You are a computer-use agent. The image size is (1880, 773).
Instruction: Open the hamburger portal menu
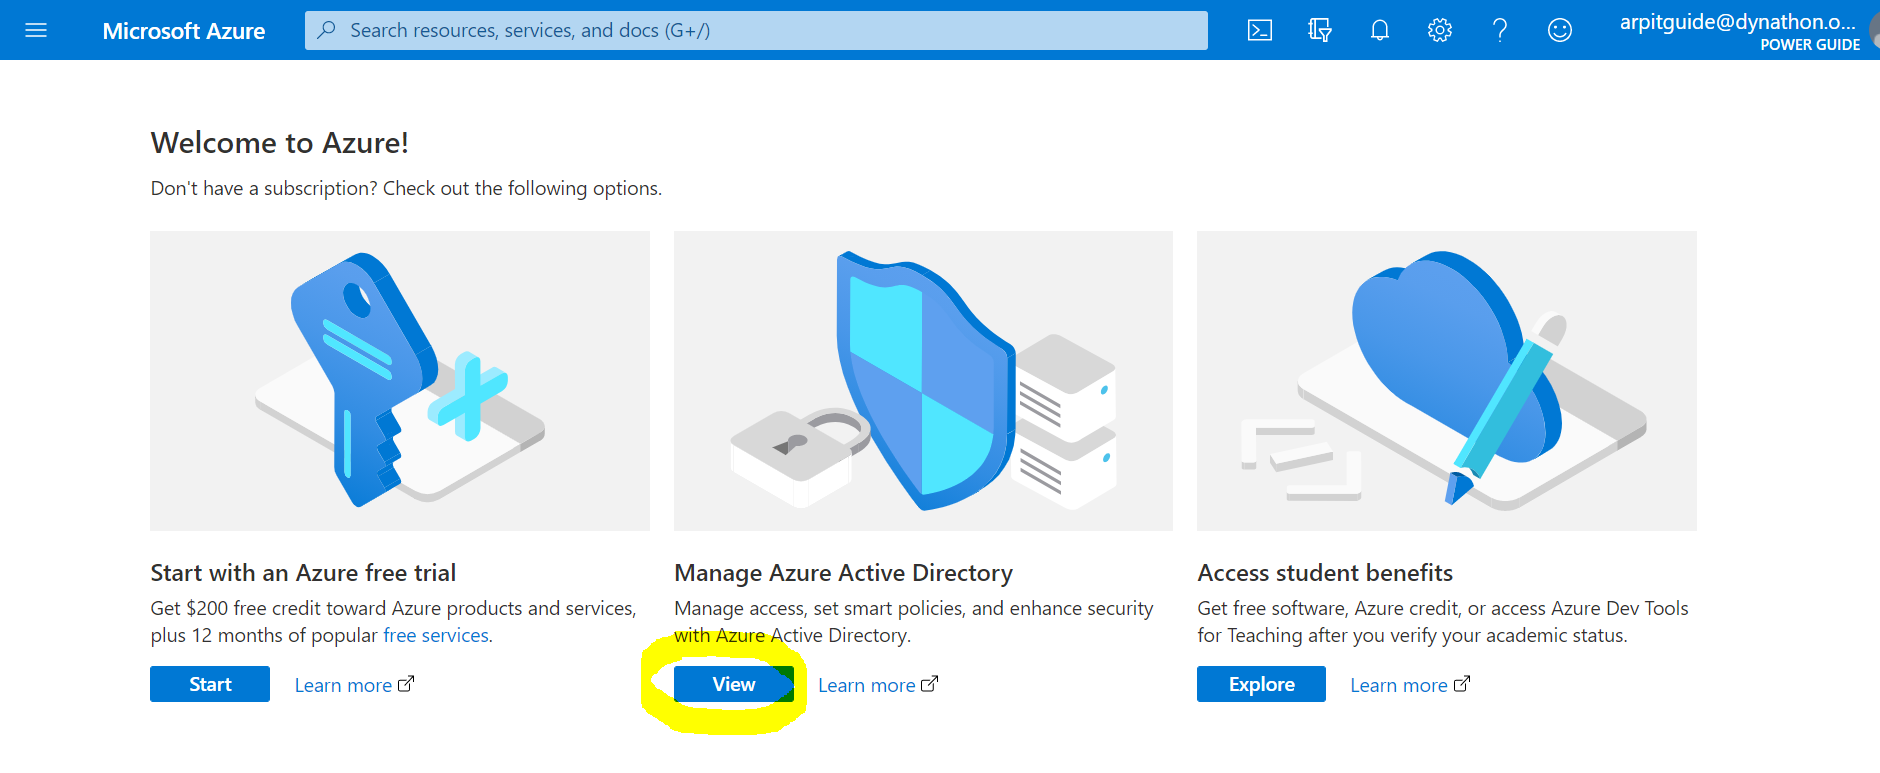[36, 30]
